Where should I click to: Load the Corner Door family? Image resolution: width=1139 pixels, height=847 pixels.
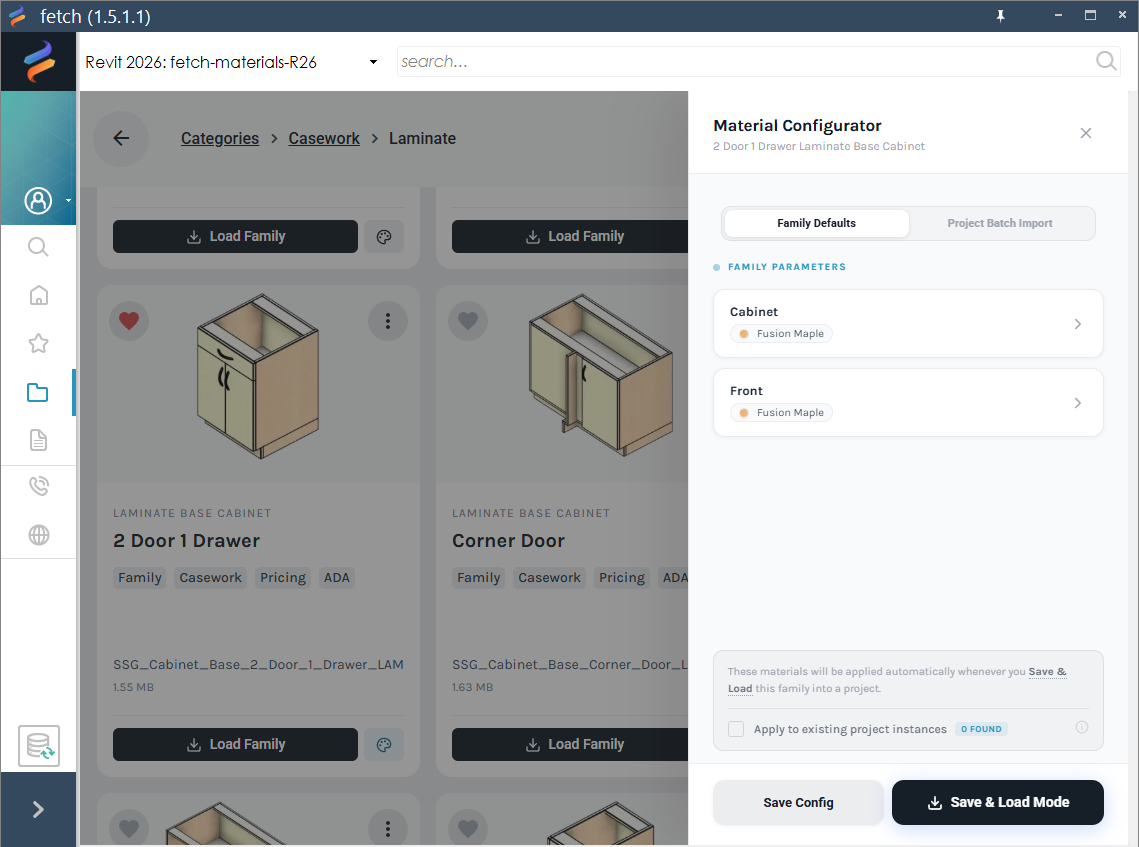click(x=570, y=745)
